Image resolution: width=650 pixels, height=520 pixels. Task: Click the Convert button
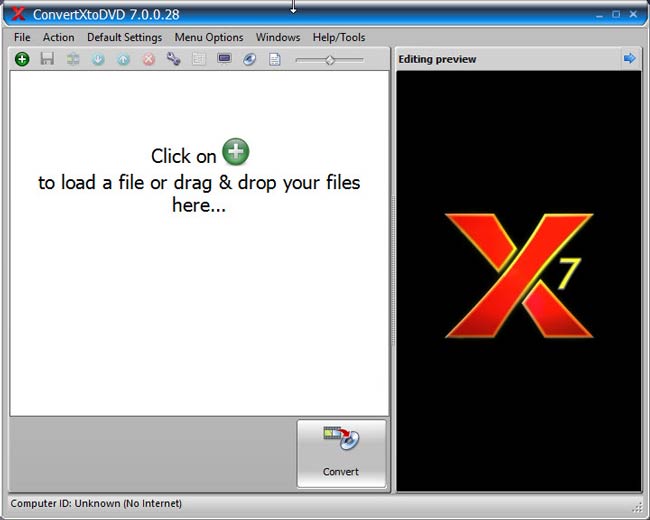(341, 453)
